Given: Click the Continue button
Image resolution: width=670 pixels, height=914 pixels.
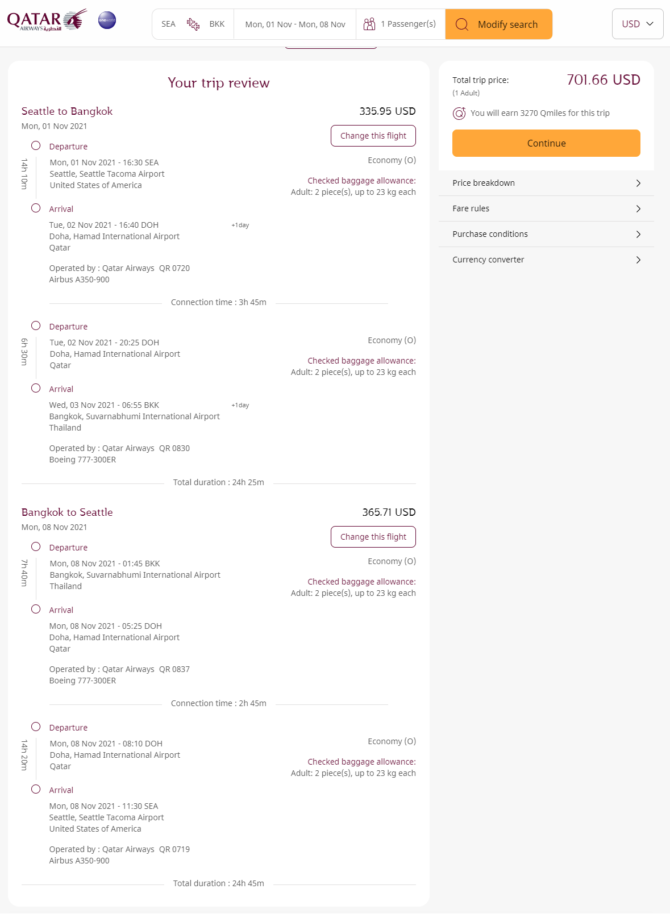Looking at the screenshot, I should pos(546,143).
